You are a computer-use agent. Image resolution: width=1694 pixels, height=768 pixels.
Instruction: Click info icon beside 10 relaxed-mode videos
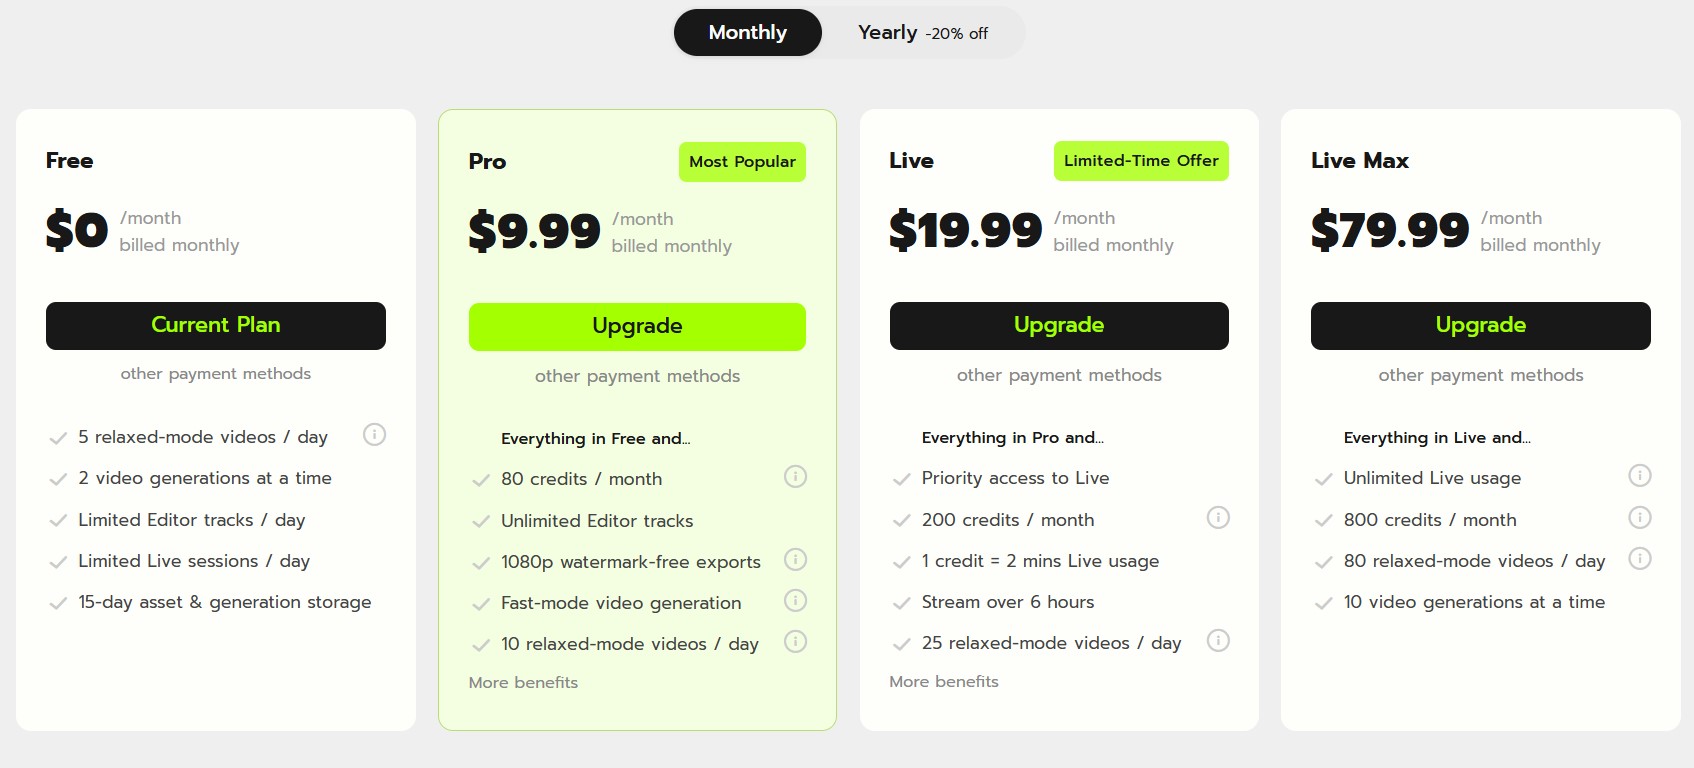click(795, 642)
